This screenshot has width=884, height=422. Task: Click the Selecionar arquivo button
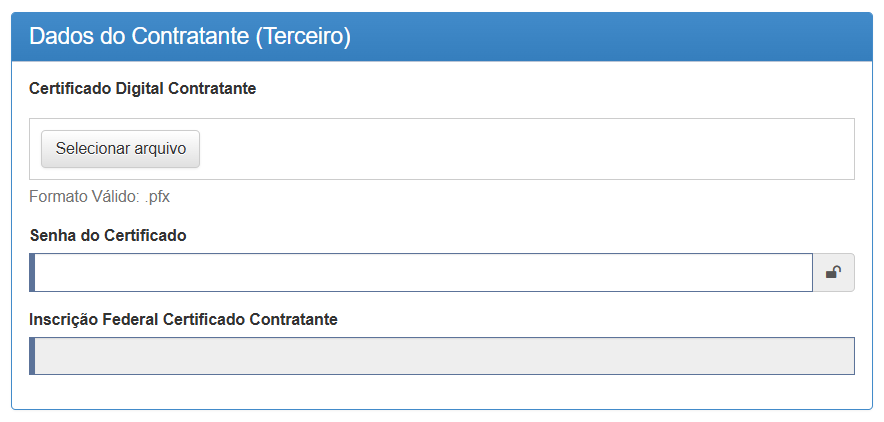tap(121, 149)
